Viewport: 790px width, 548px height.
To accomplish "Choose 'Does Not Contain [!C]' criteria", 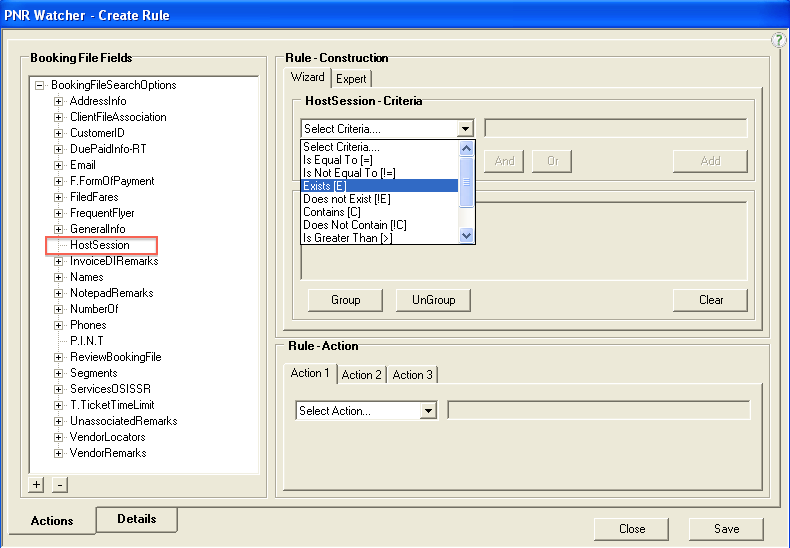I will (x=380, y=225).
